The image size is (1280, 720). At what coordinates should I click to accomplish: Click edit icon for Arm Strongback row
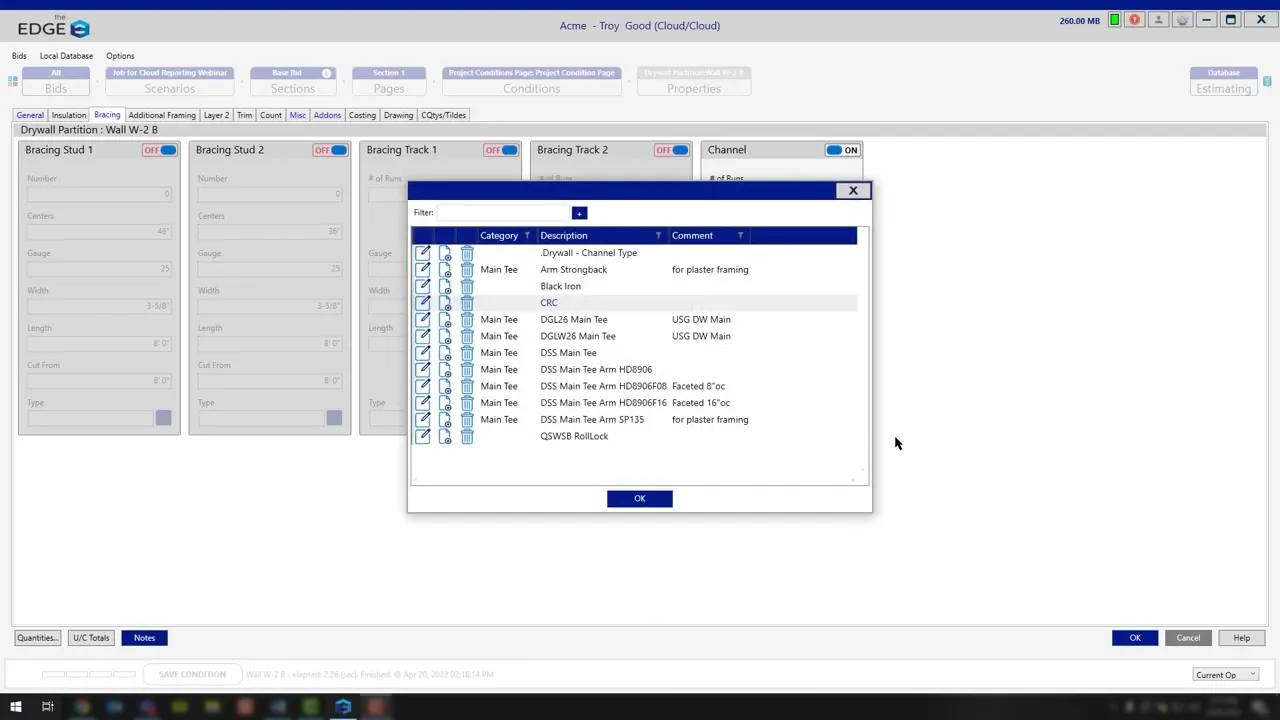(423, 270)
